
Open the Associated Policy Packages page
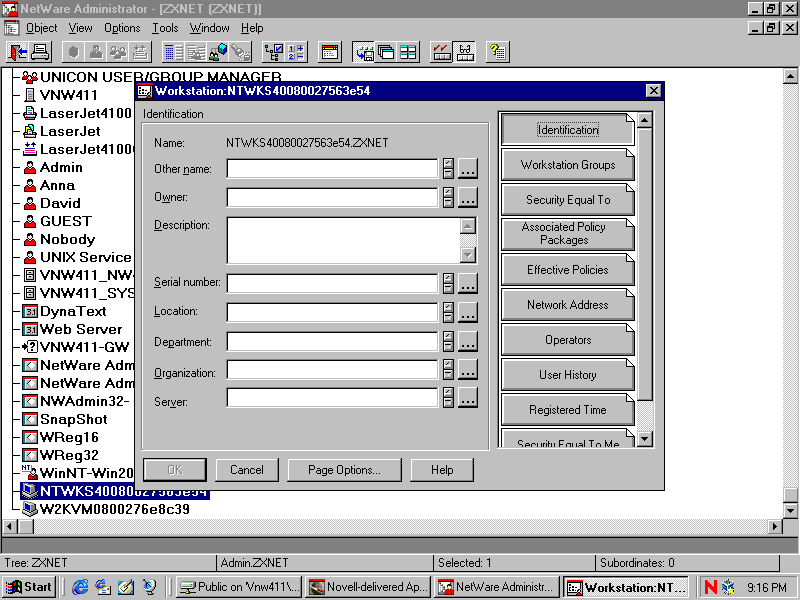(x=567, y=234)
